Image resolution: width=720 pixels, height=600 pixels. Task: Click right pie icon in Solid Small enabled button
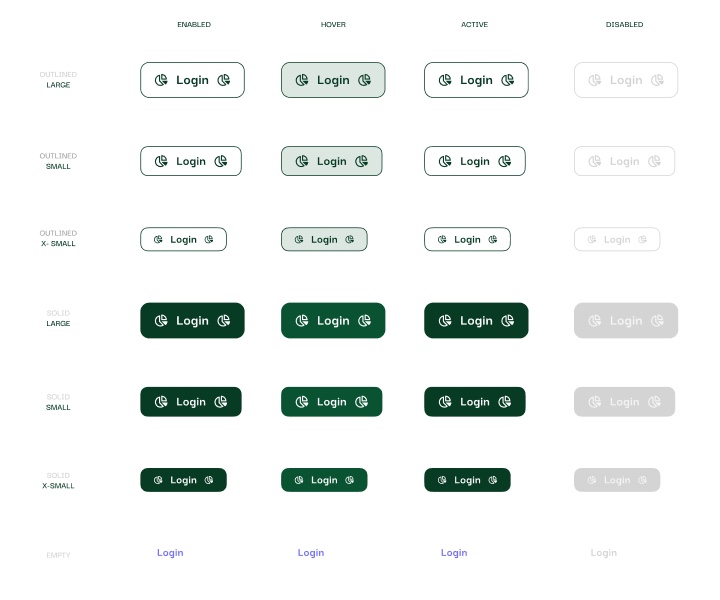tap(221, 402)
